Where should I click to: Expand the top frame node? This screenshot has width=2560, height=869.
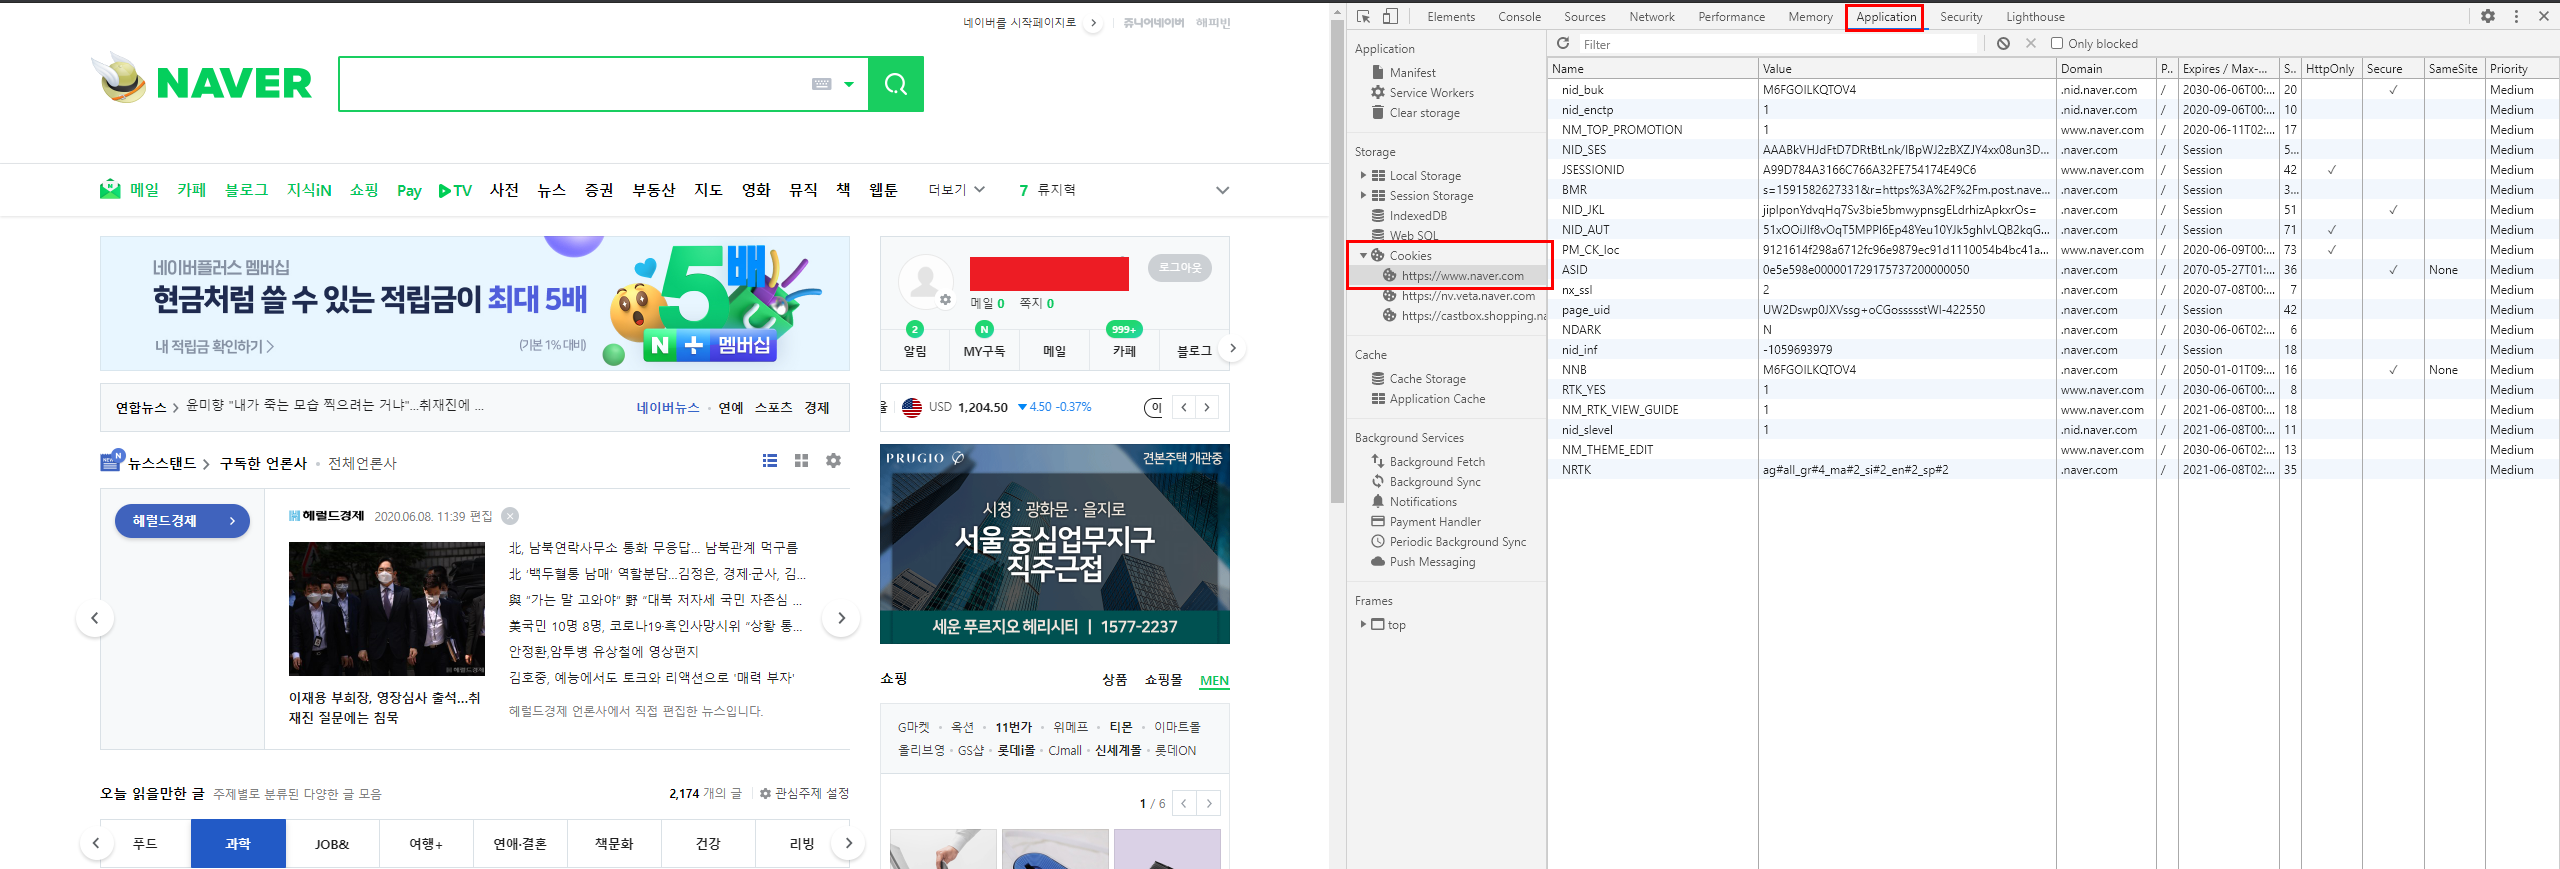(1363, 624)
